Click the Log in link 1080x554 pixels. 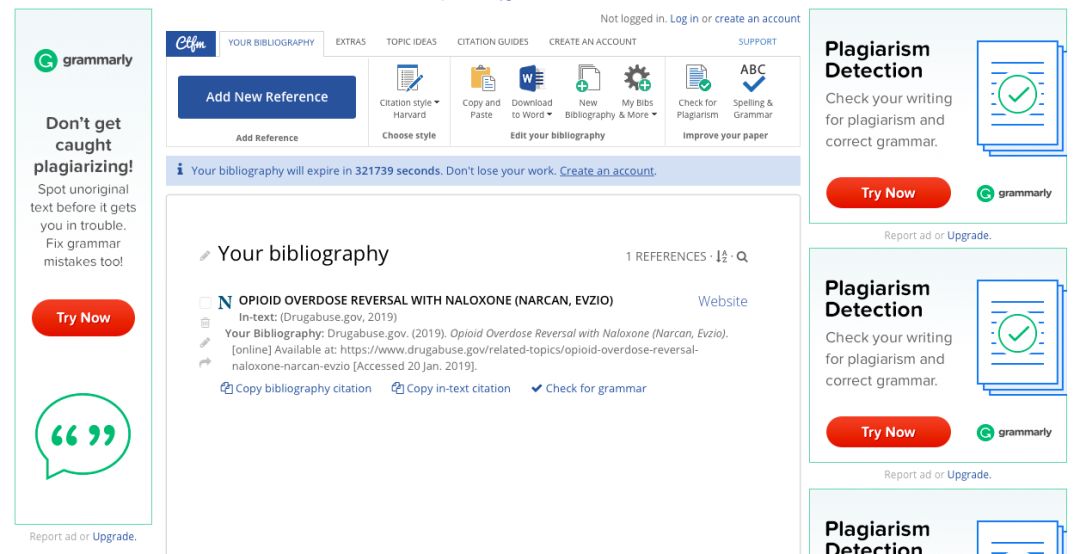(x=684, y=19)
